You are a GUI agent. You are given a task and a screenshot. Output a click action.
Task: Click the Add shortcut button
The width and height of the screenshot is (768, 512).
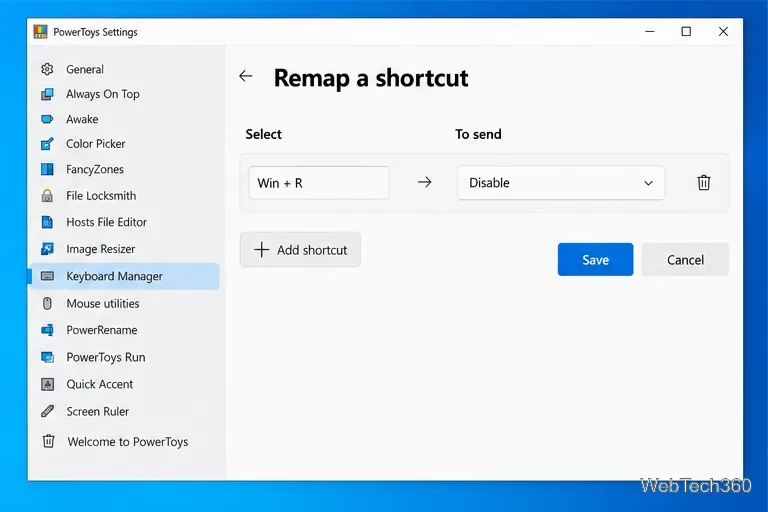pos(300,249)
